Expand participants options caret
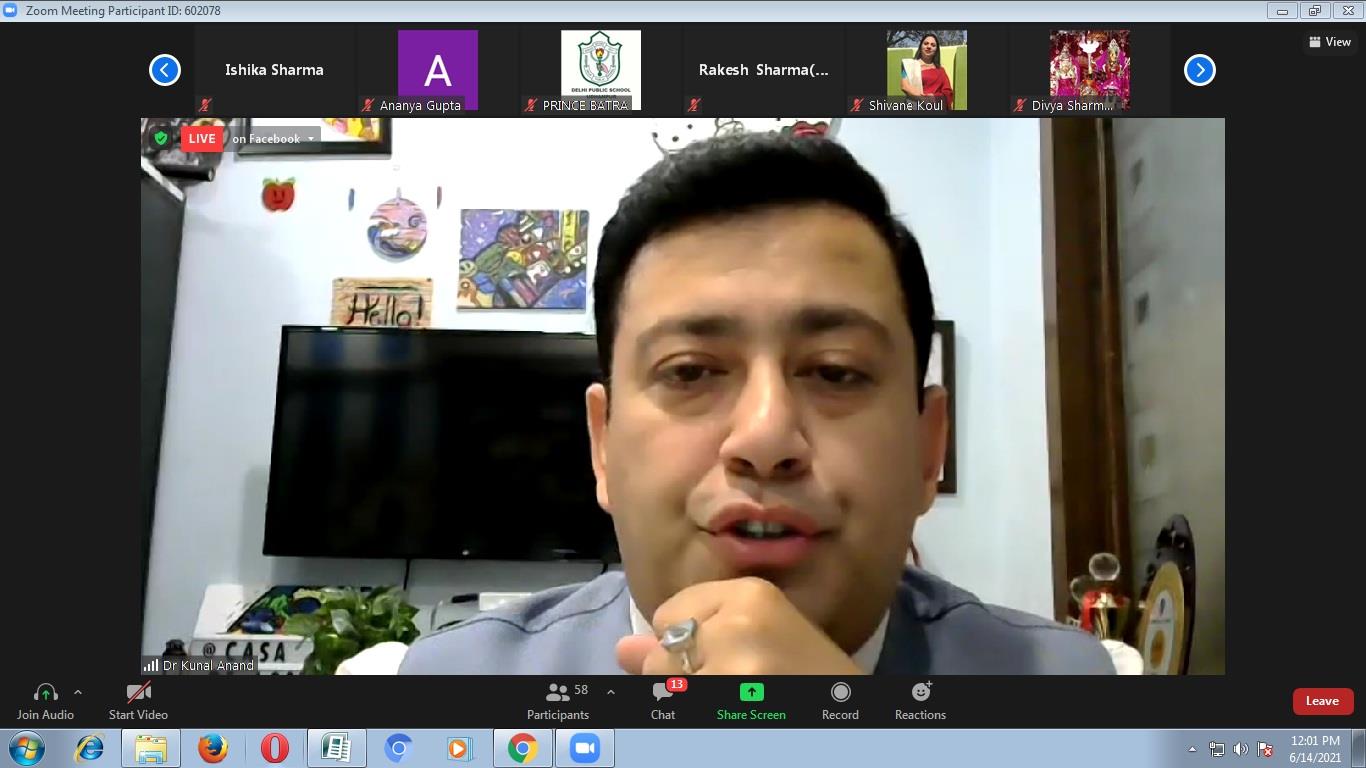Viewport: 1366px width, 768px height. pos(611,692)
